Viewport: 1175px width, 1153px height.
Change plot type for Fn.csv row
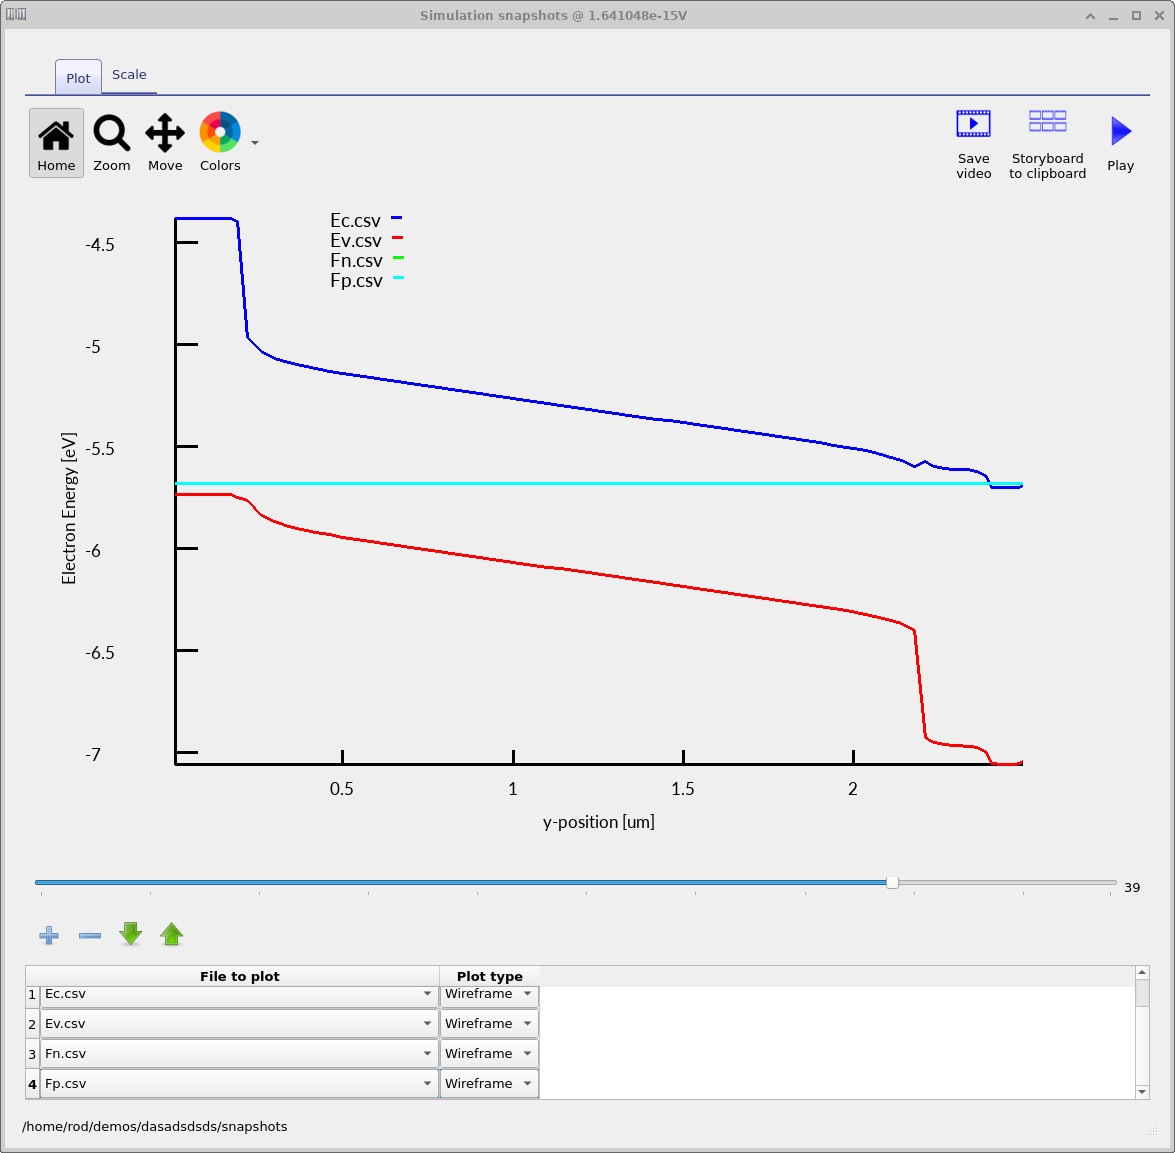[489, 1053]
